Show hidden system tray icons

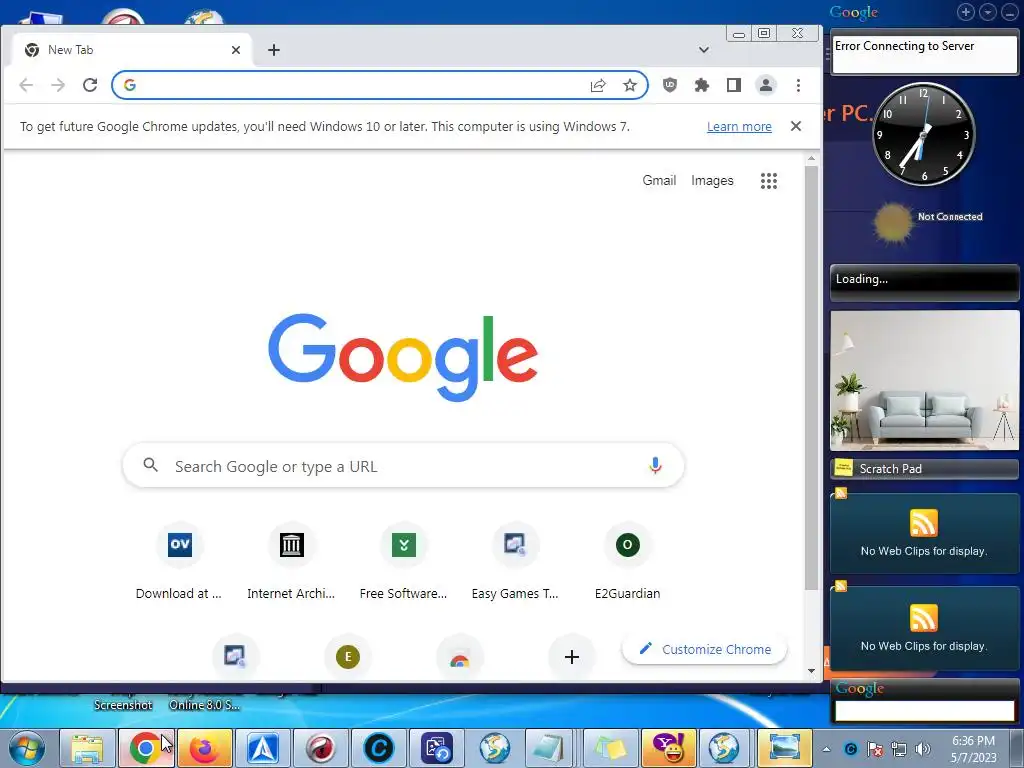tap(827, 749)
